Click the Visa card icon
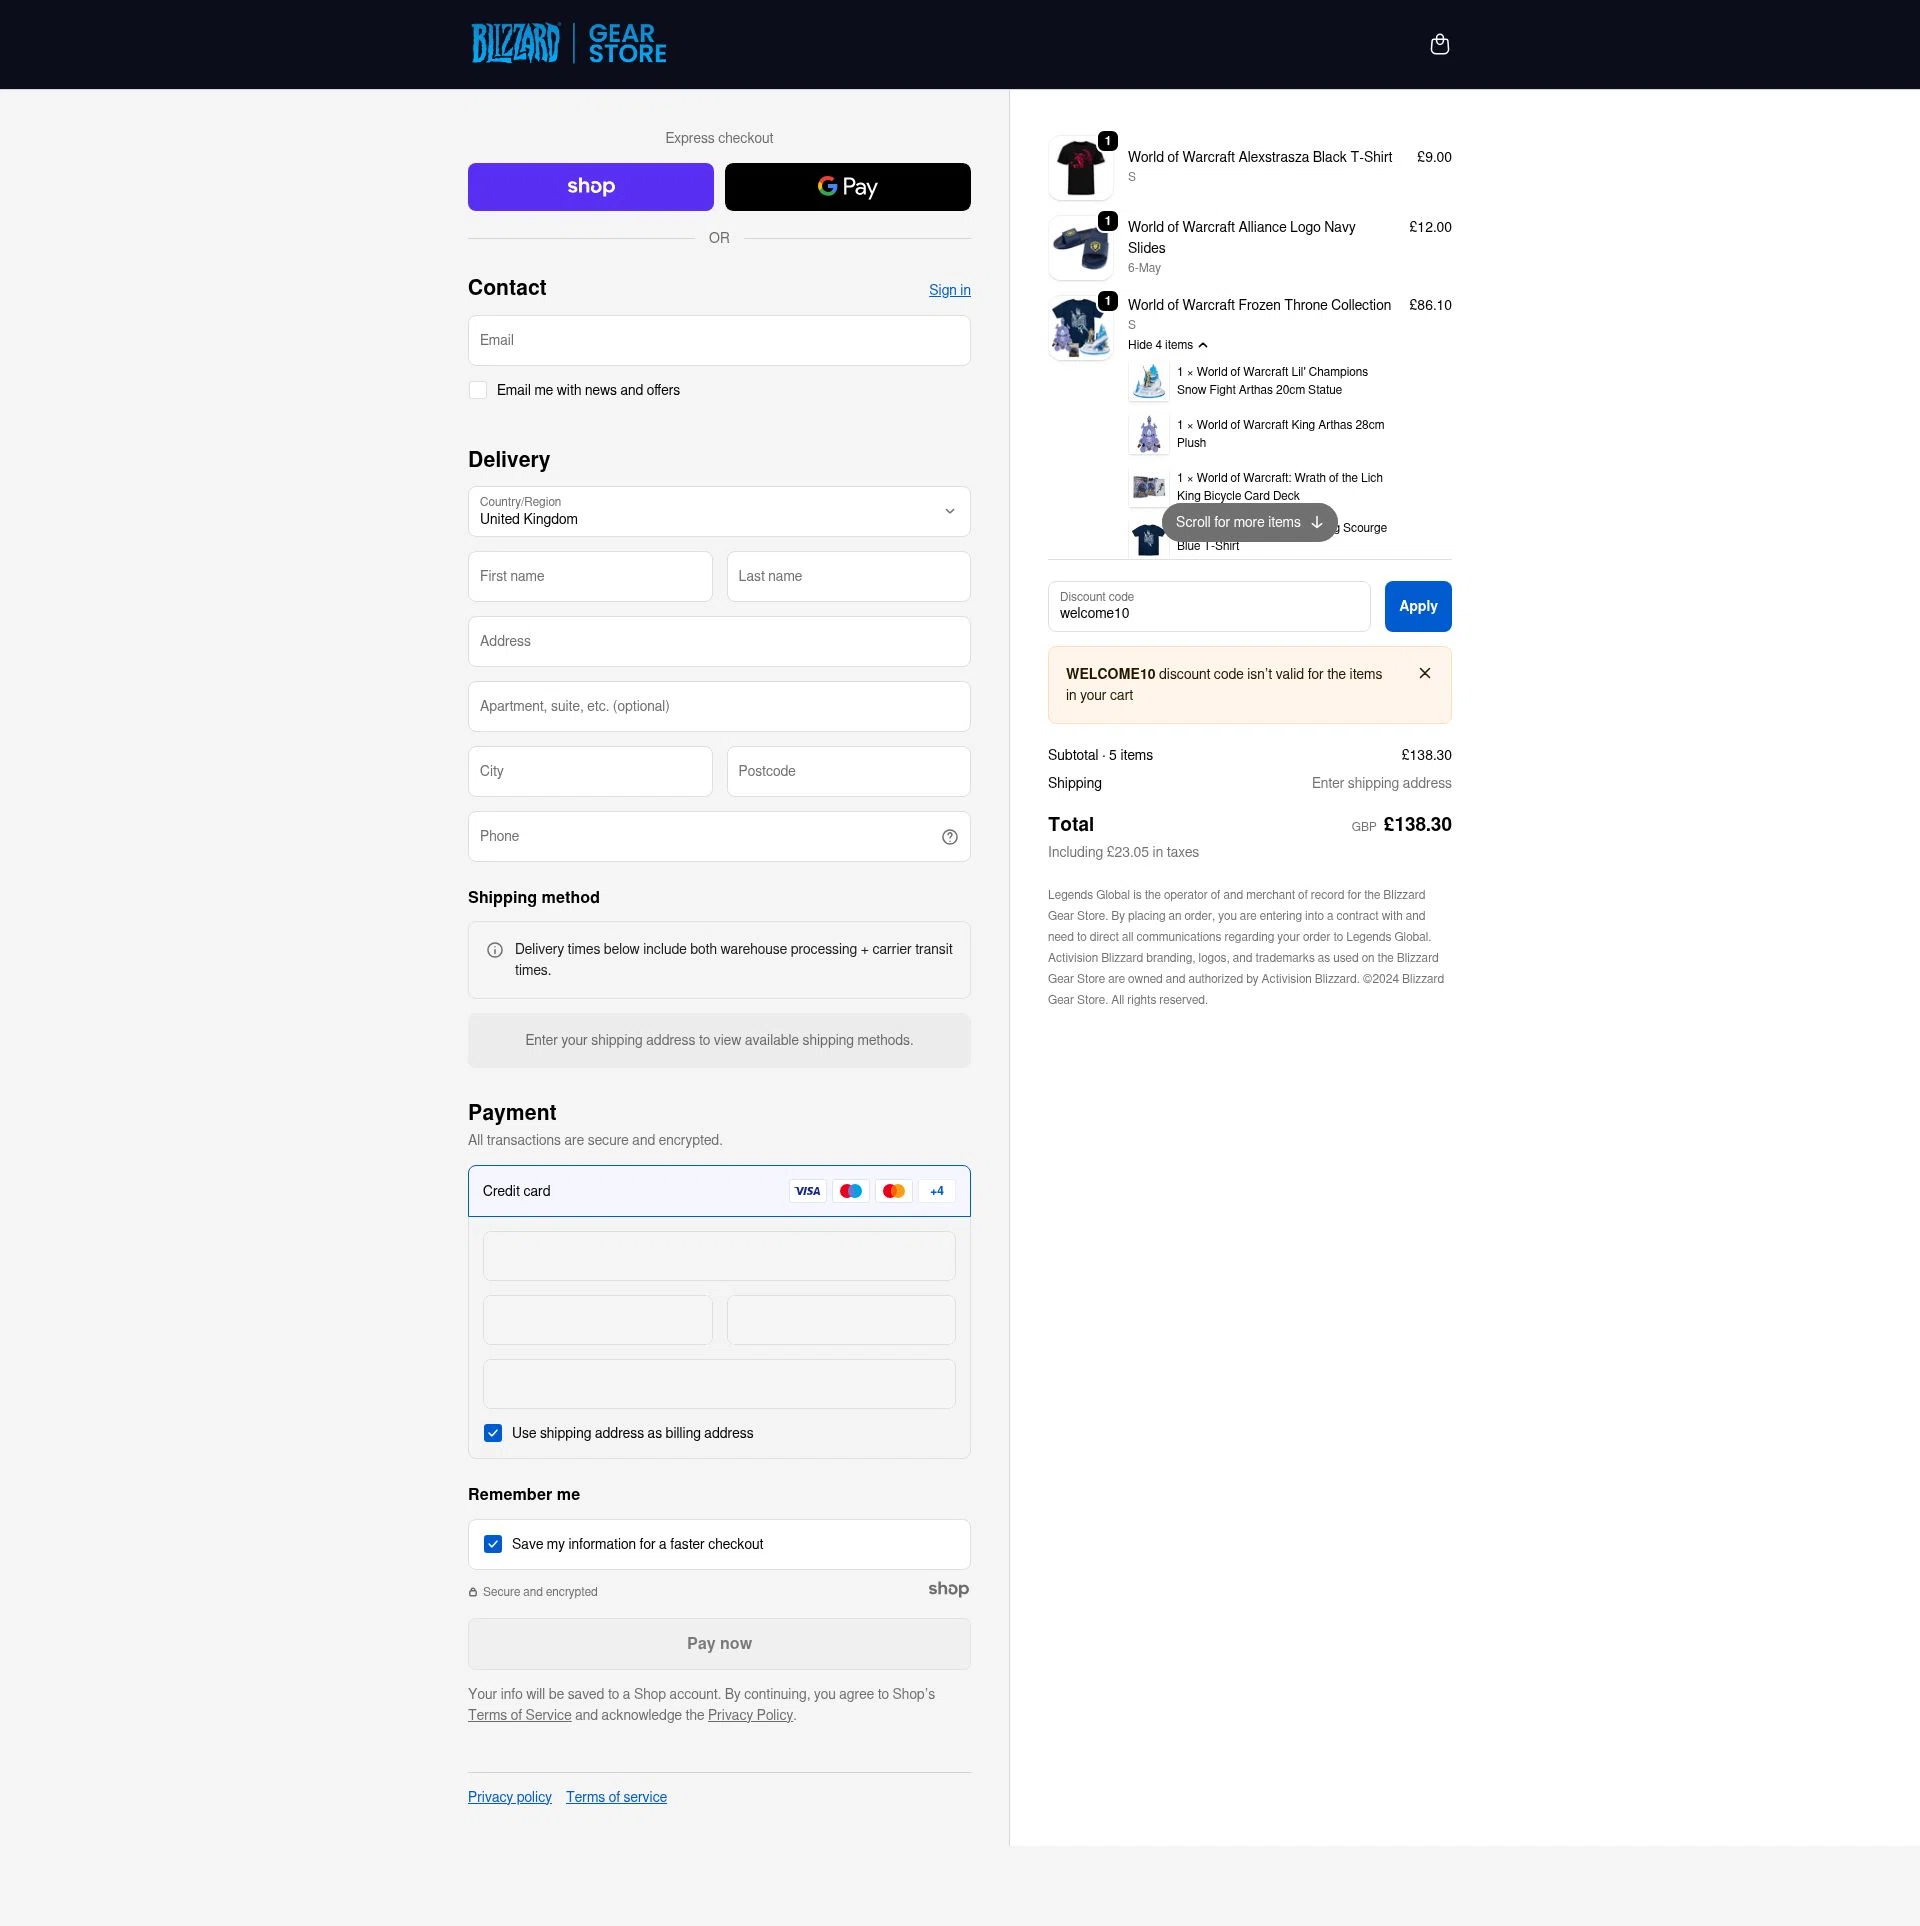 pos(808,1191)
